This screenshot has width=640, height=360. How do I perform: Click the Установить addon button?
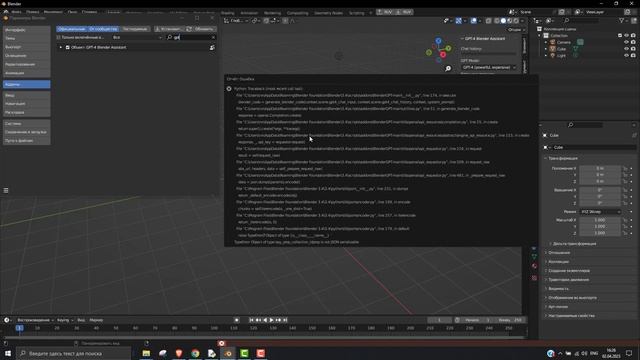169,29
